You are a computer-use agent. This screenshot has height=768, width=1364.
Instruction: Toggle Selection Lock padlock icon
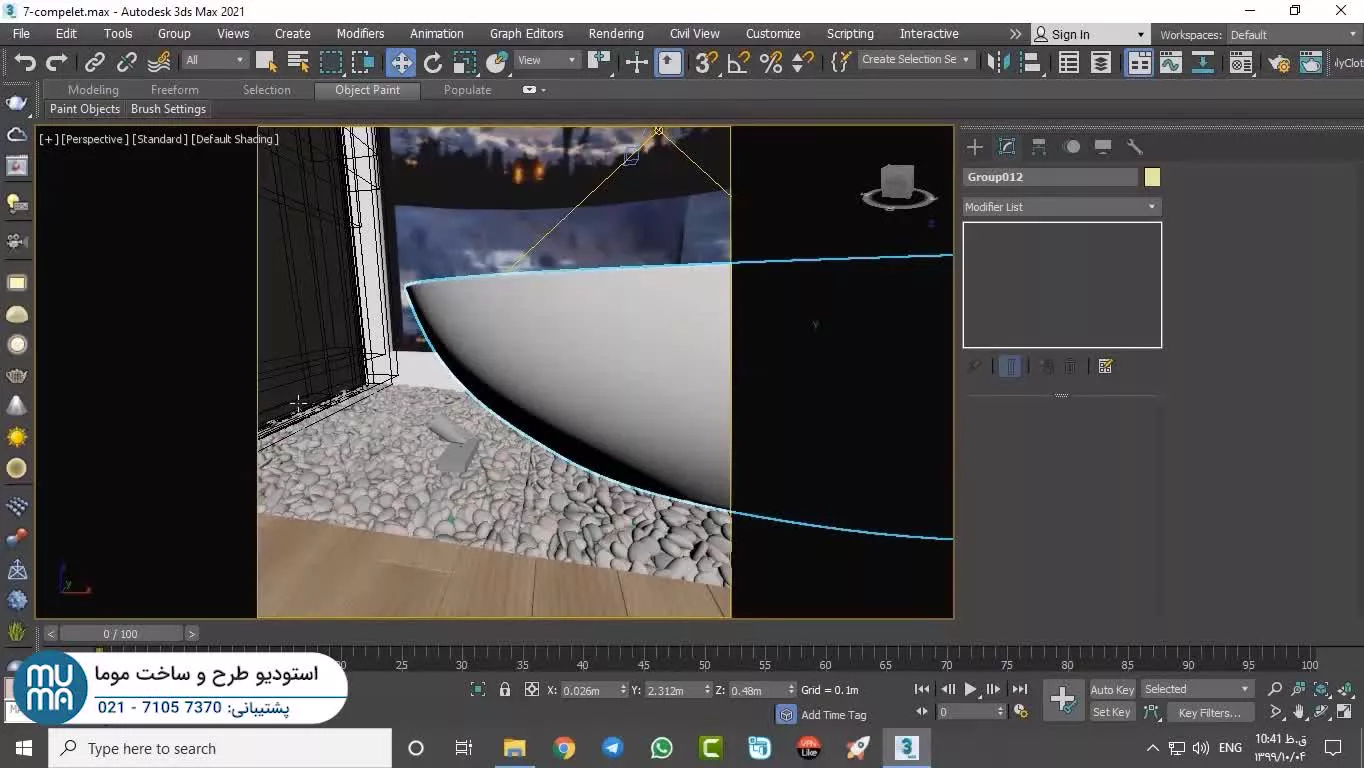pos(505,690)
